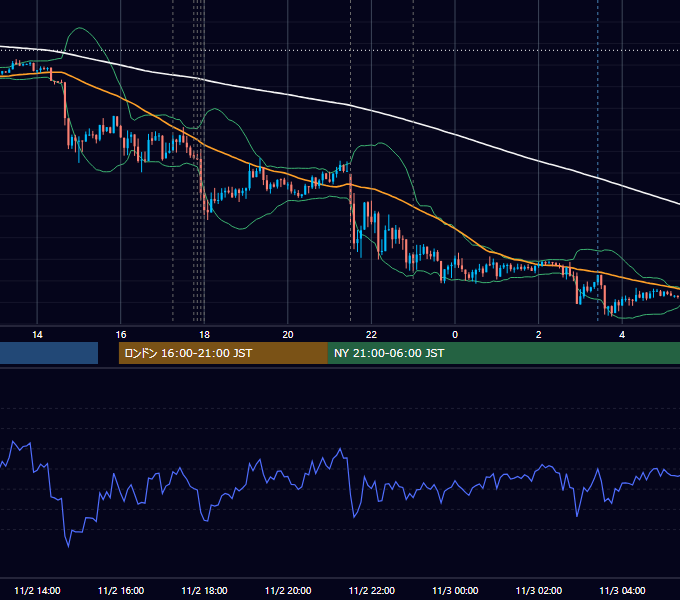Image resolution: width=680 pixels, height=600 pixels.
Task: Click the blue session bar before London
Action: coord(49,353)
